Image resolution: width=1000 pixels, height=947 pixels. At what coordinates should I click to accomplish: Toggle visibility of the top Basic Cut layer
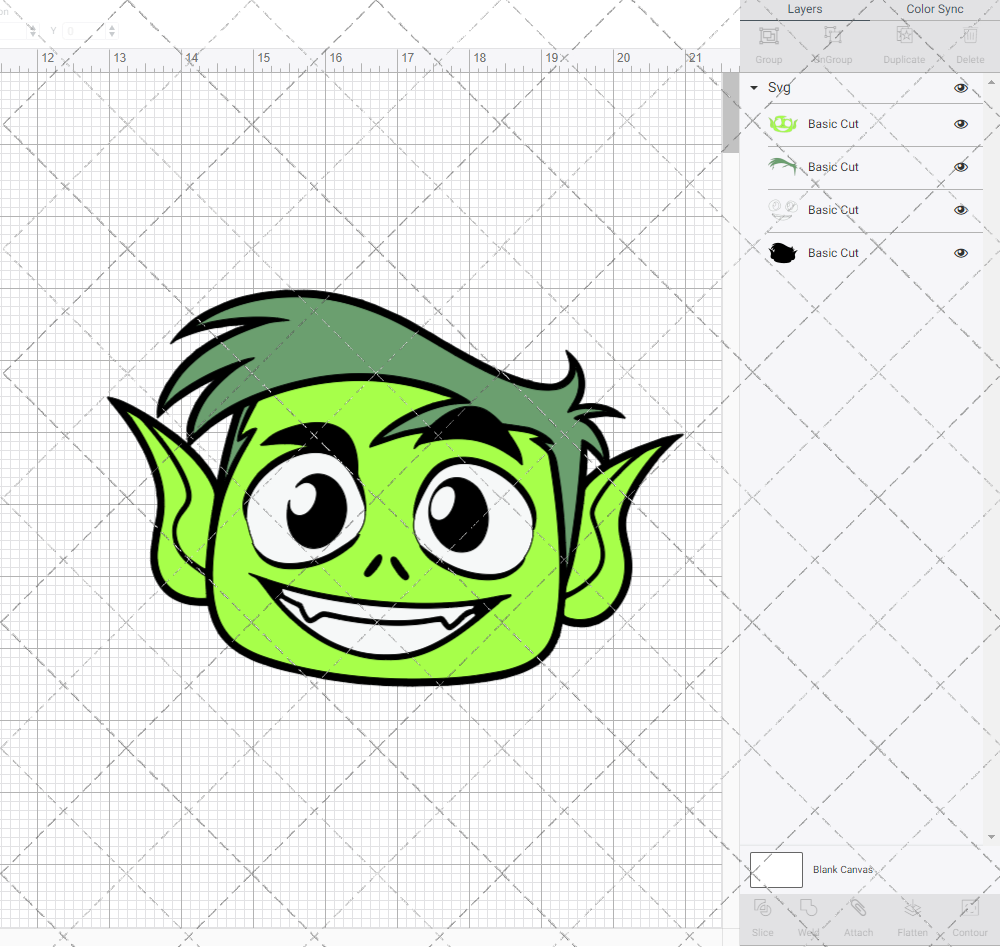(960, 124)
